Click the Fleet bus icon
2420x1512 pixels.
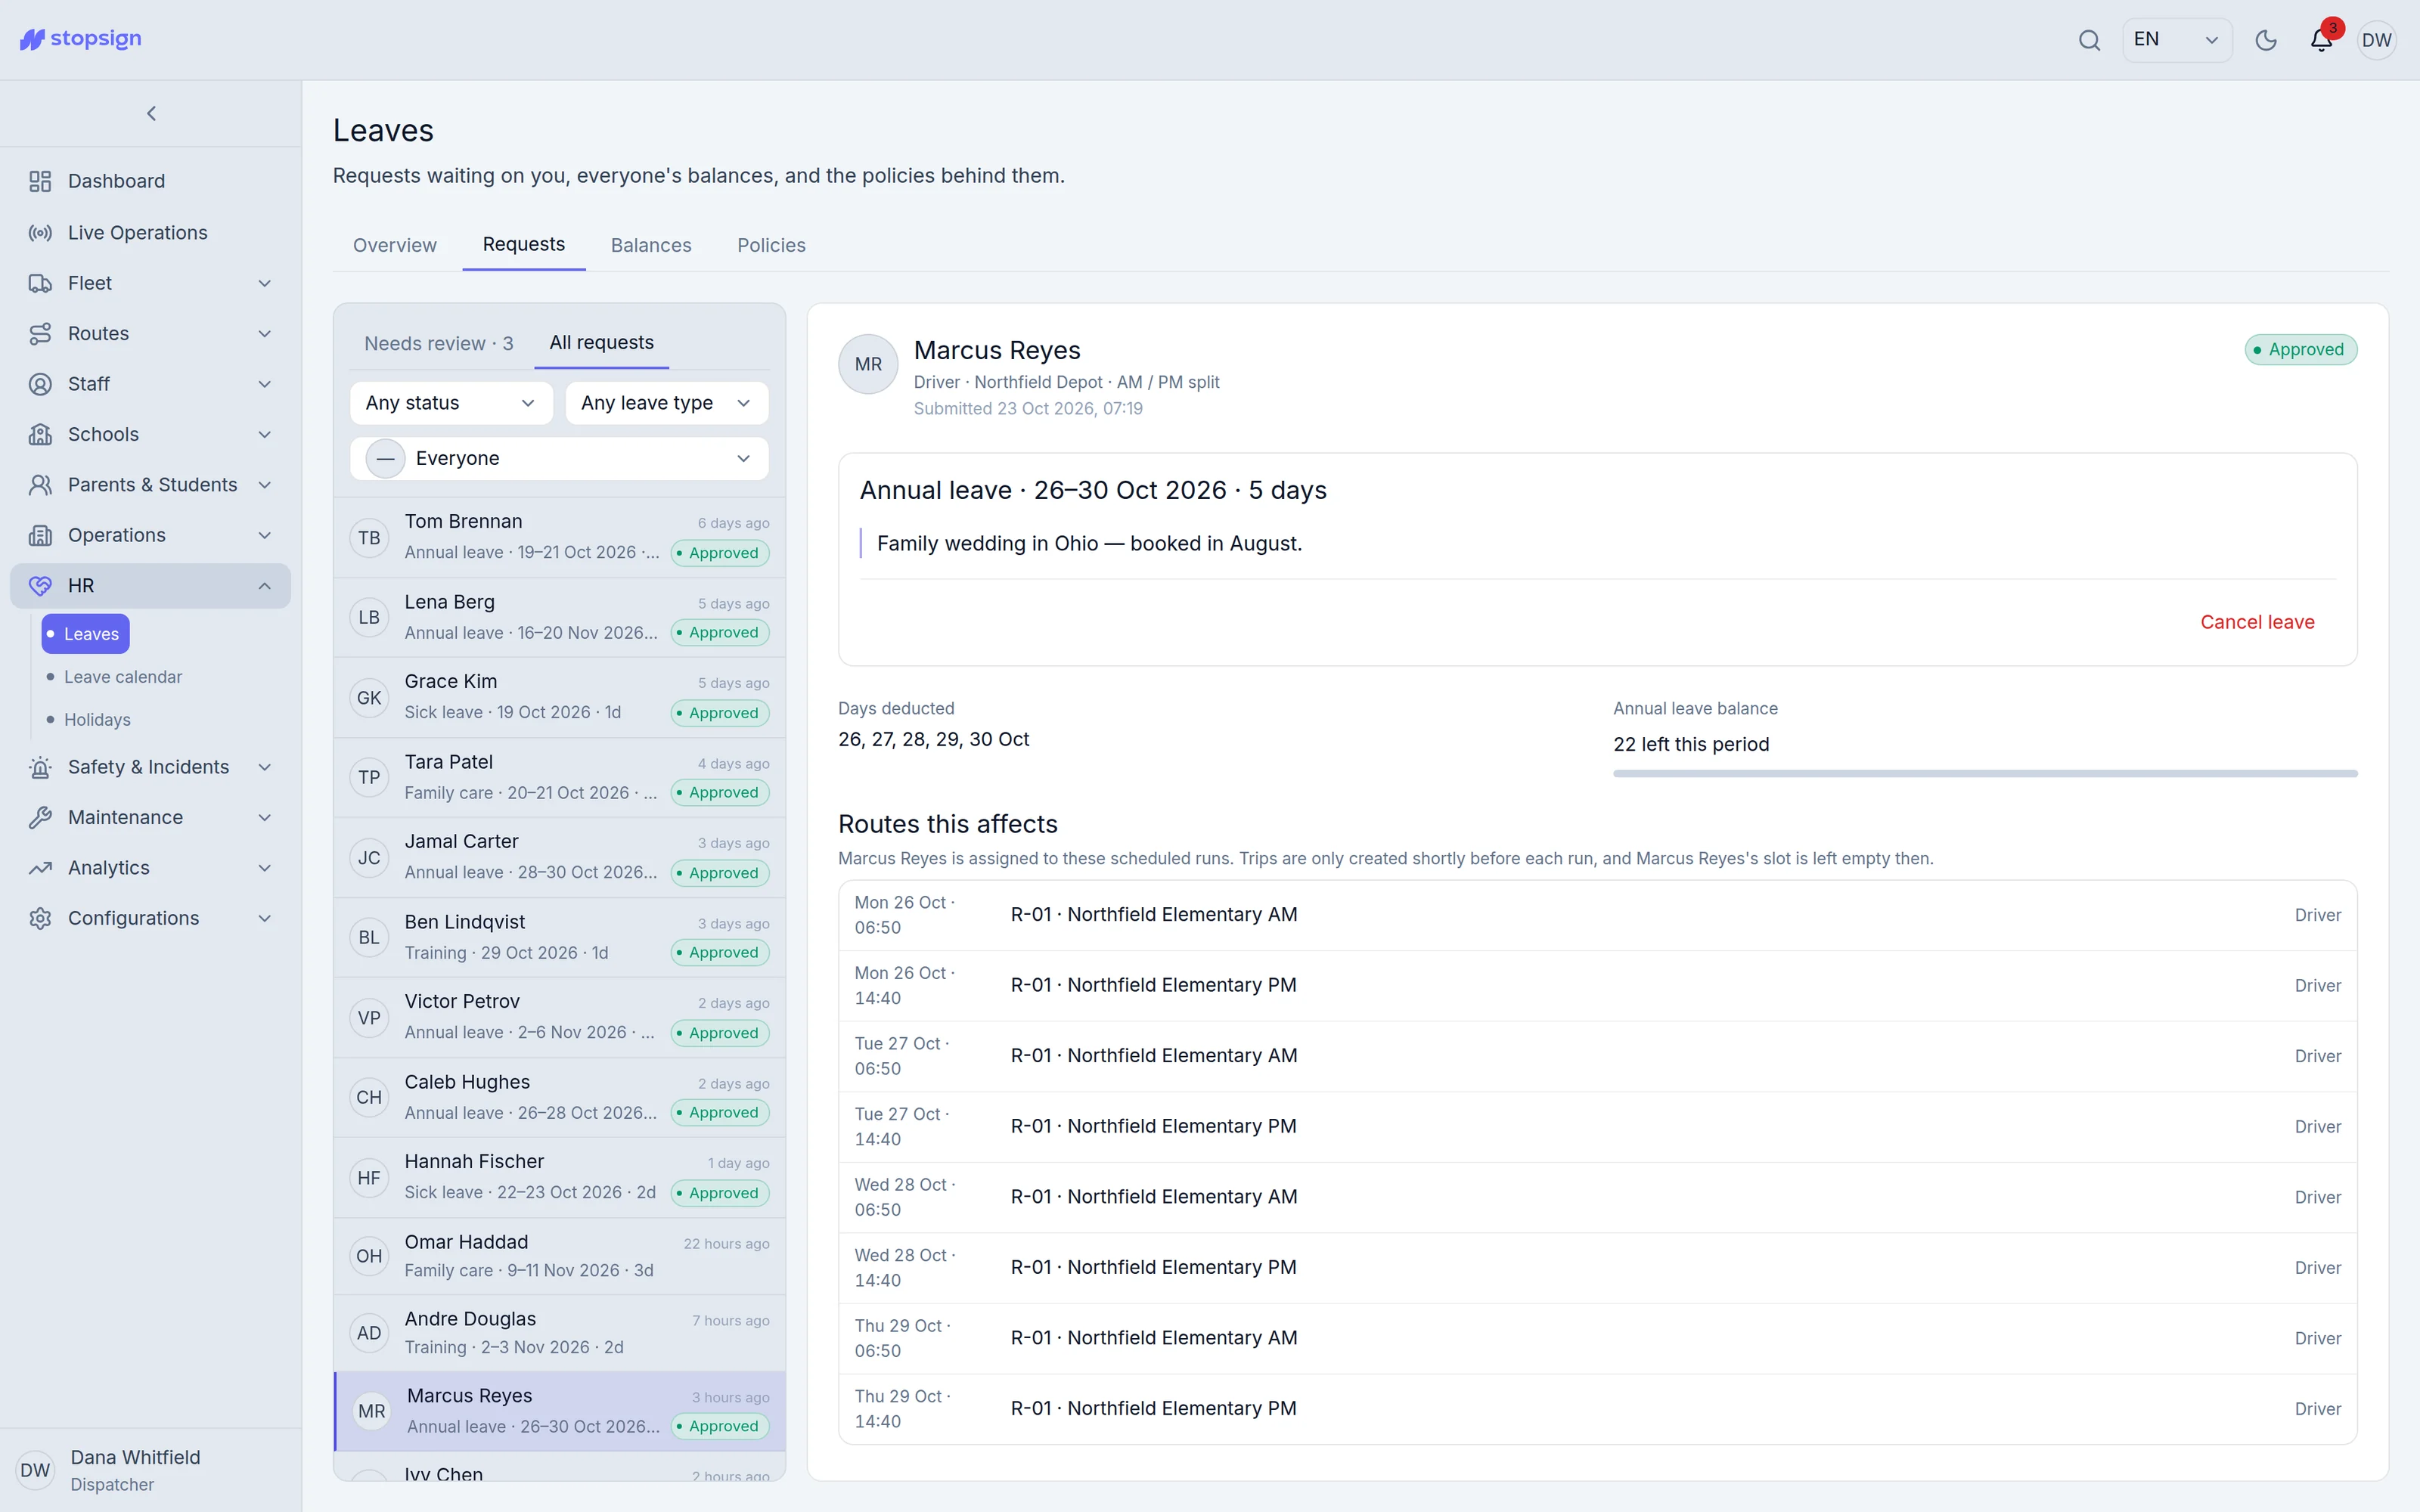40,283
